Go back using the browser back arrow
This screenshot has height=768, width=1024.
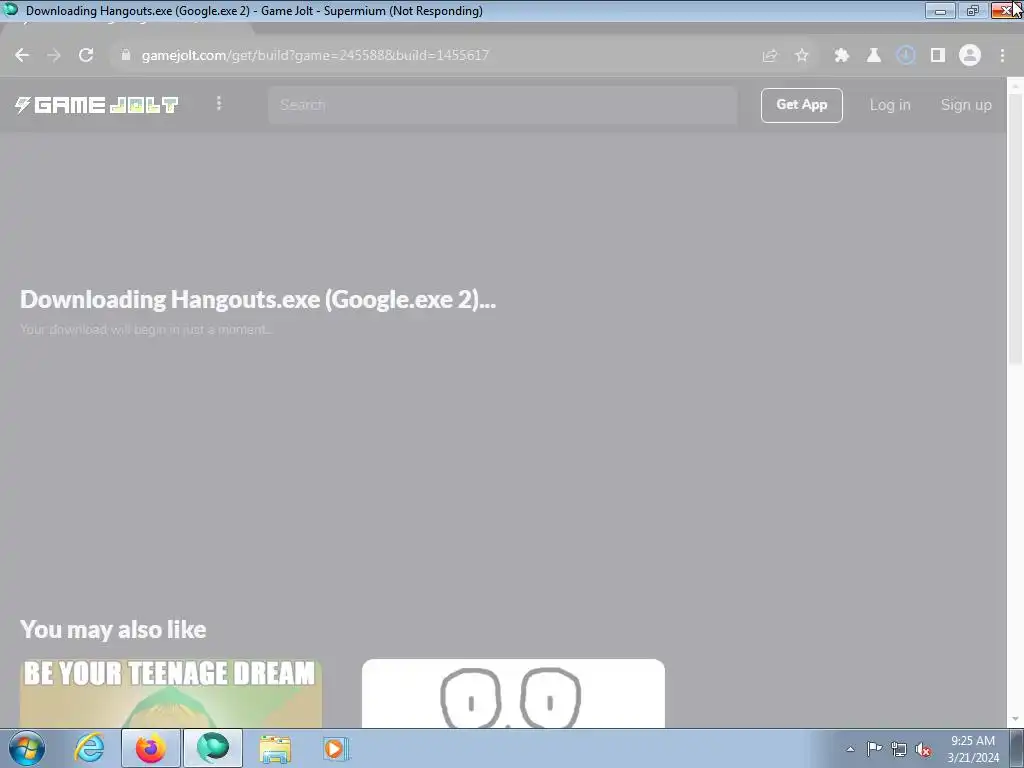click(22, 56)
